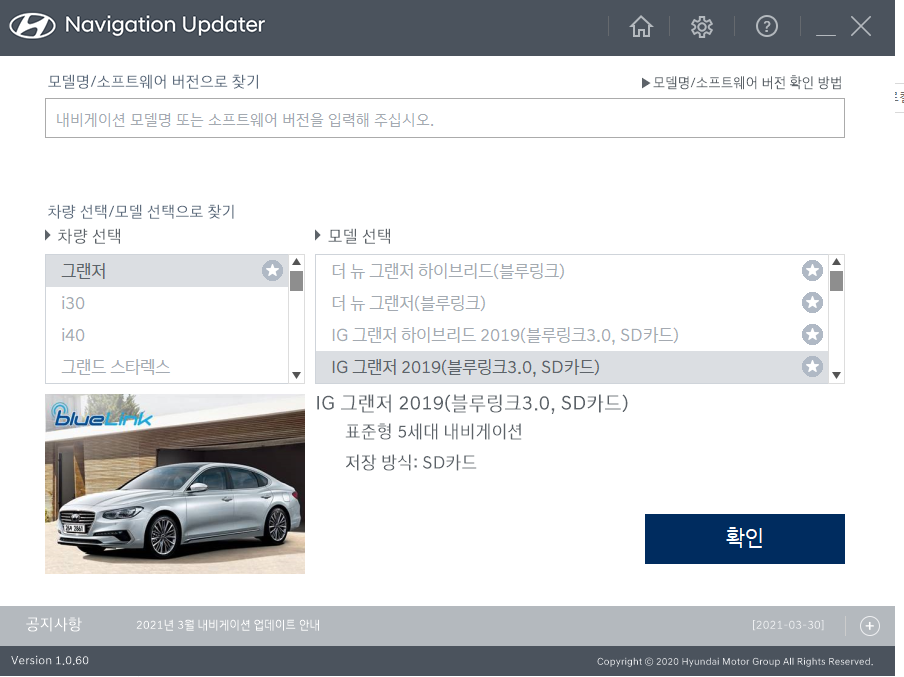Click the 공지사항 label
This screenshot has width=904, height=677.
(x=54, y=624)
